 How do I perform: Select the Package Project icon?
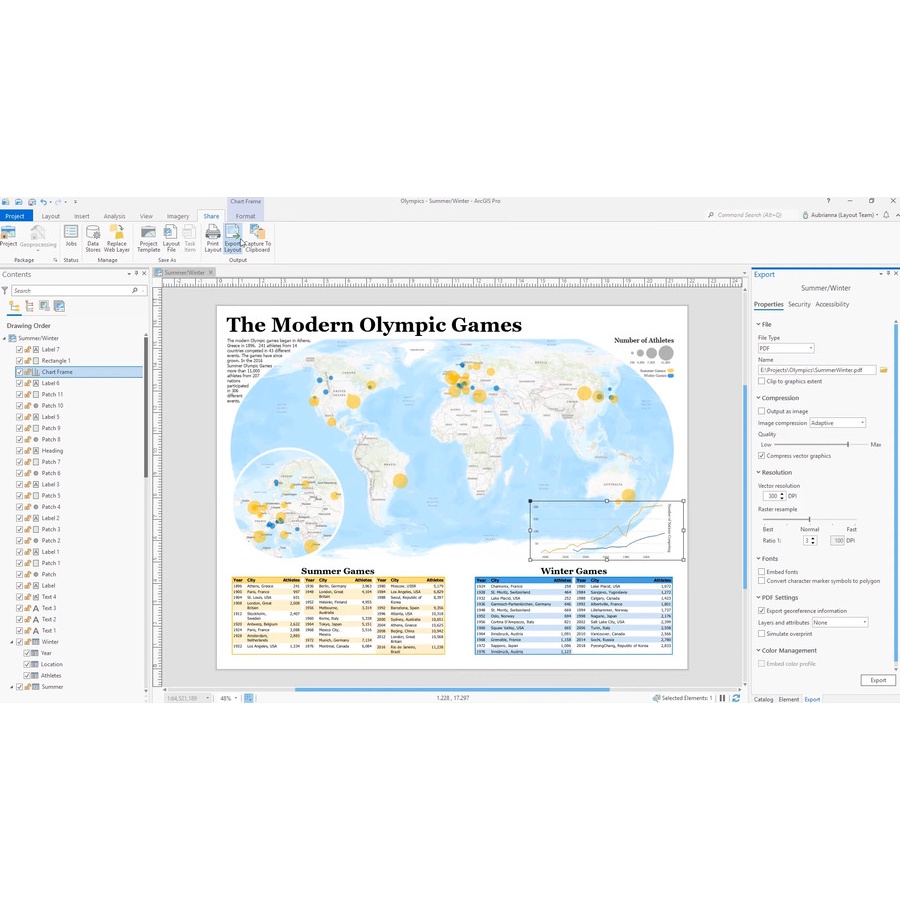coord(10,238)
